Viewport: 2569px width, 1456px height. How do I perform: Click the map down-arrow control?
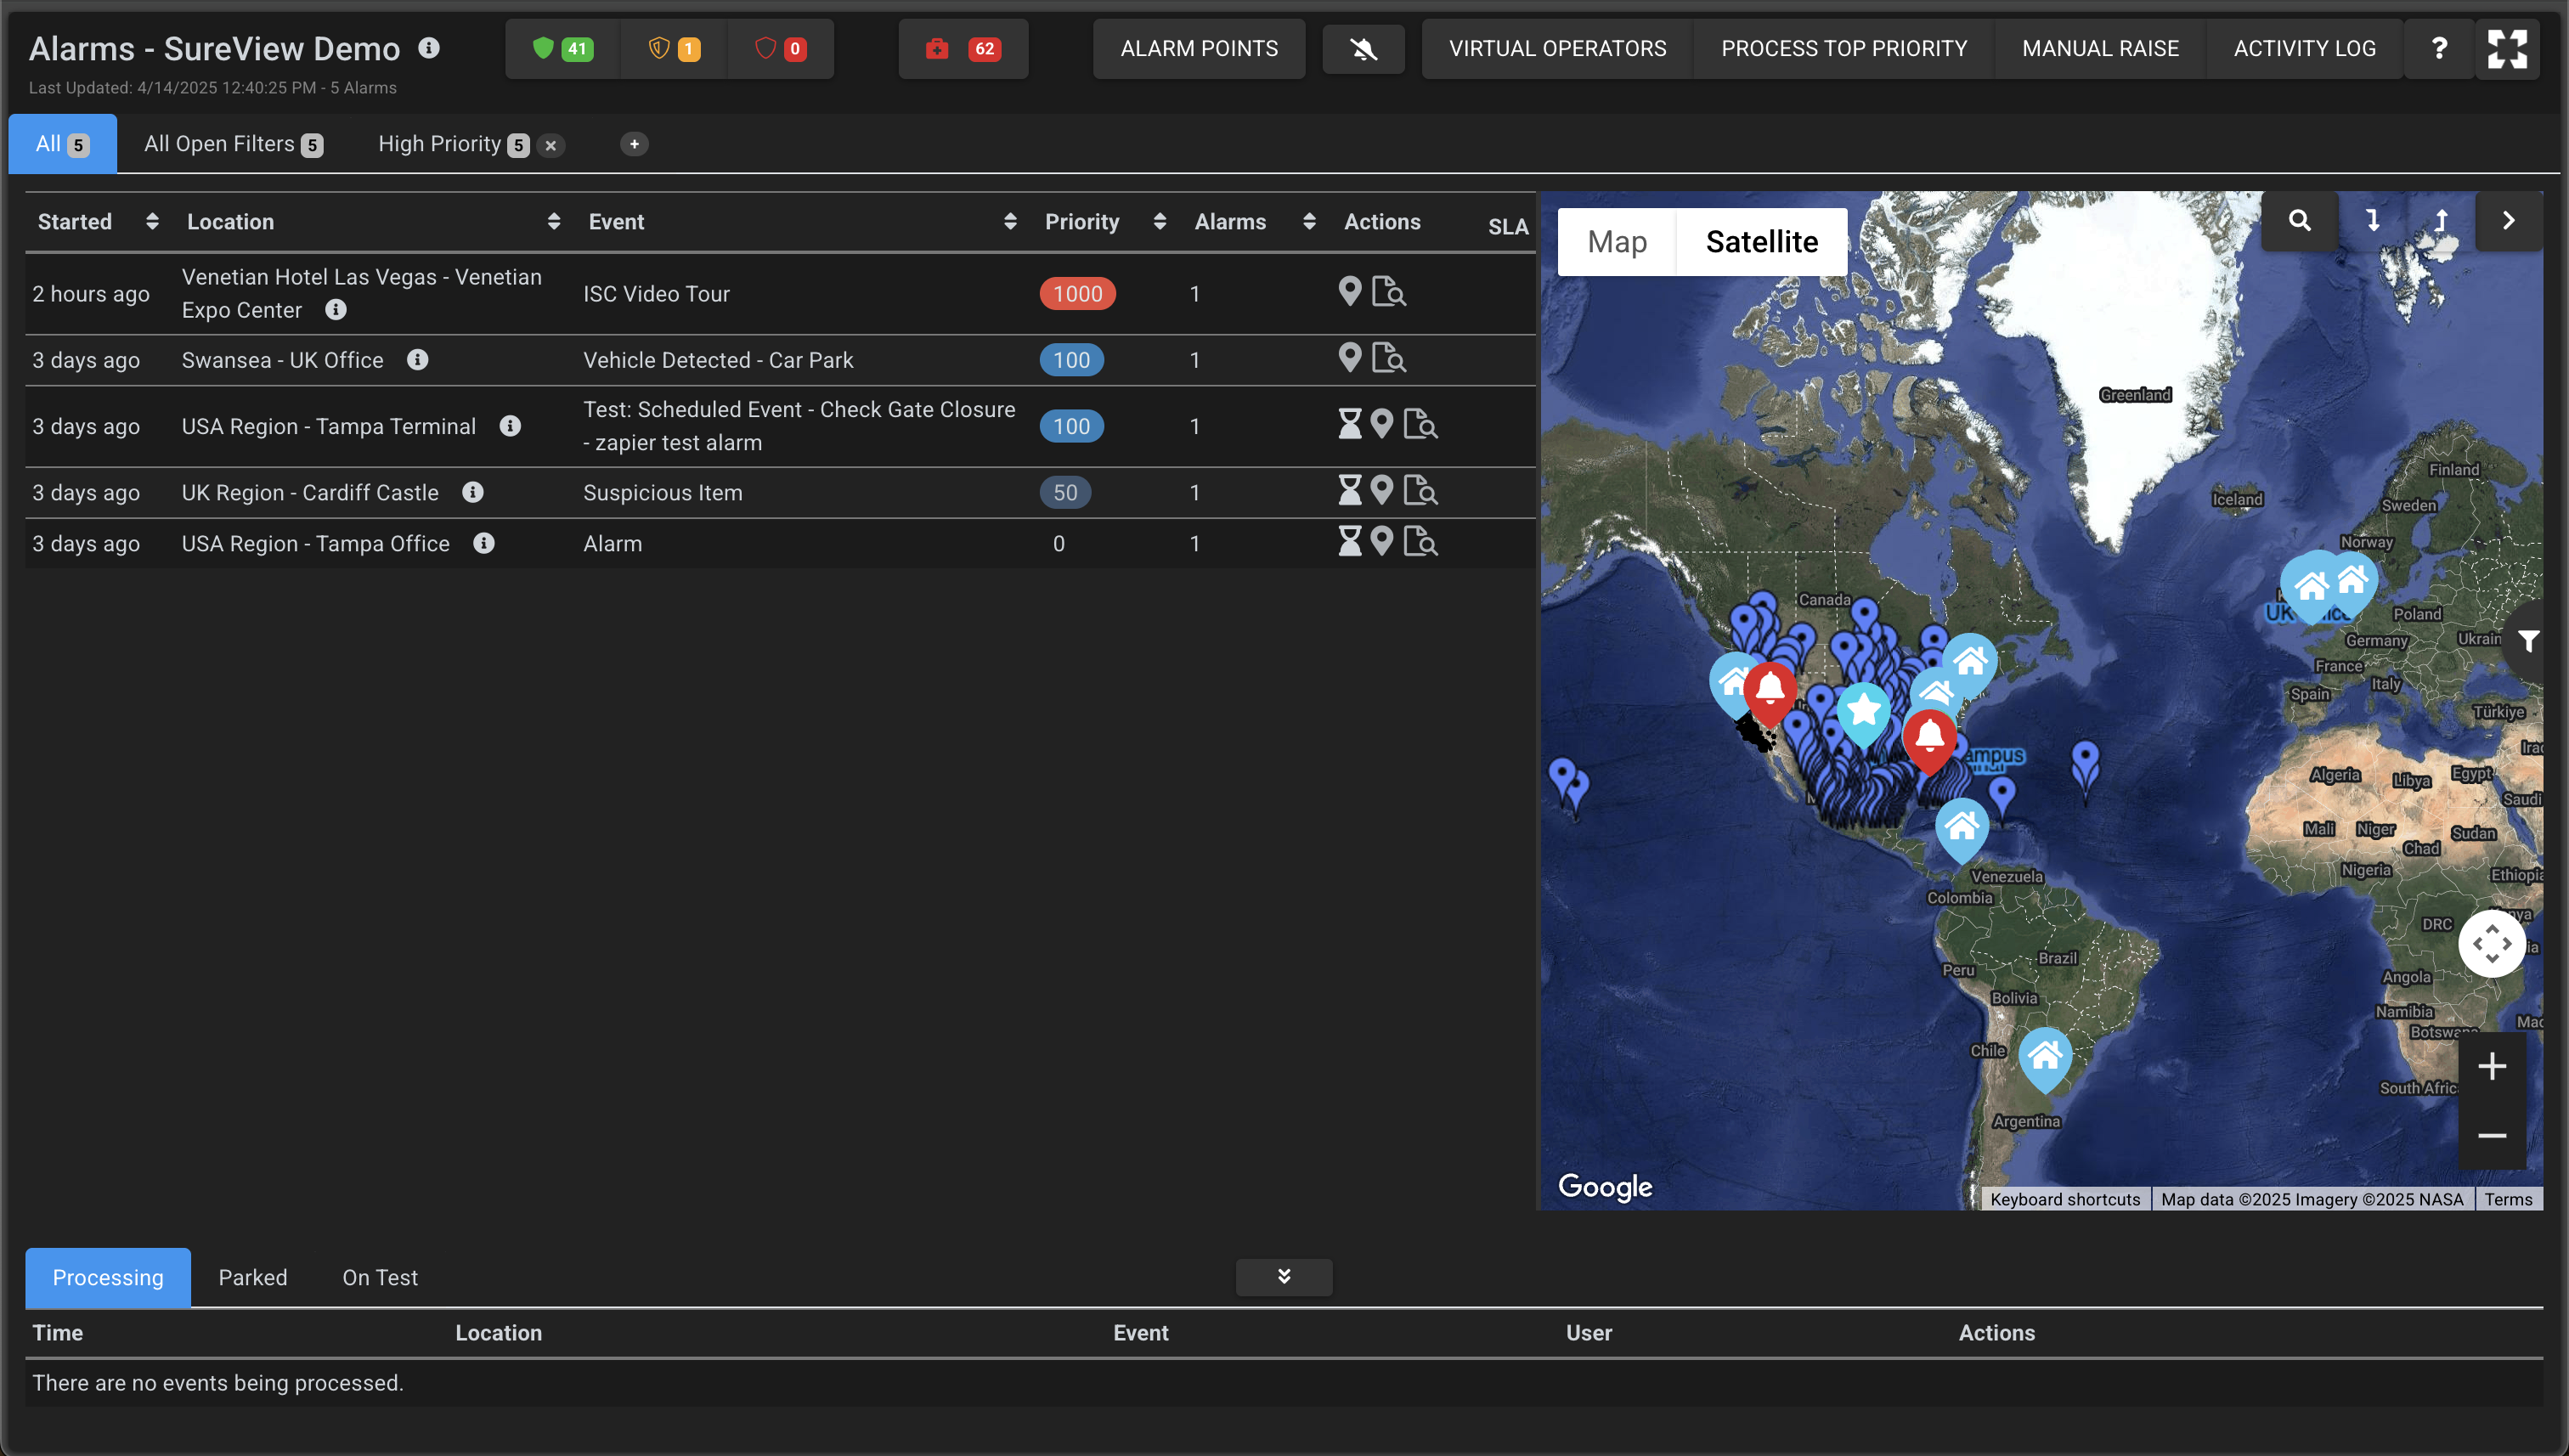(x=2372, y=220)
